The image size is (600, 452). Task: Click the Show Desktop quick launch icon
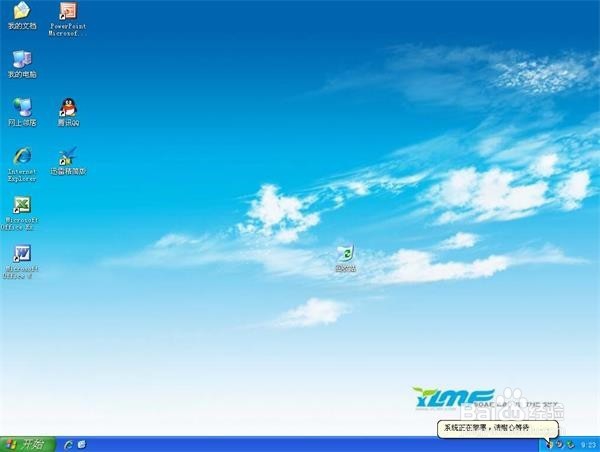point(82,445)
